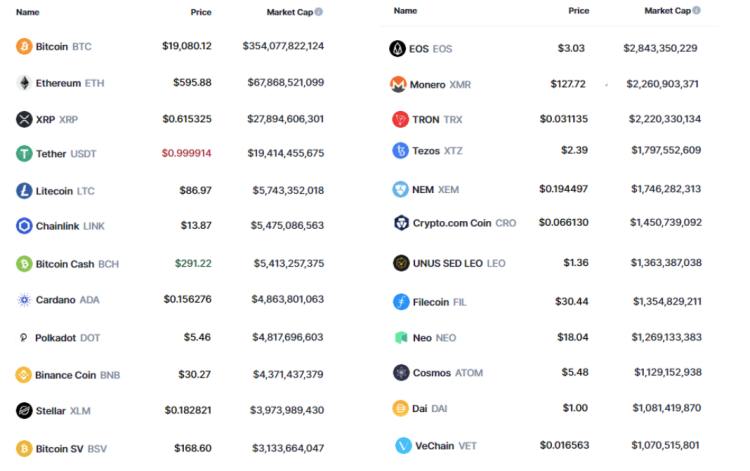Viewport: 750px width, 471px height.
Task: Click the right Market Cap info icon
Action: pos(696,10)
